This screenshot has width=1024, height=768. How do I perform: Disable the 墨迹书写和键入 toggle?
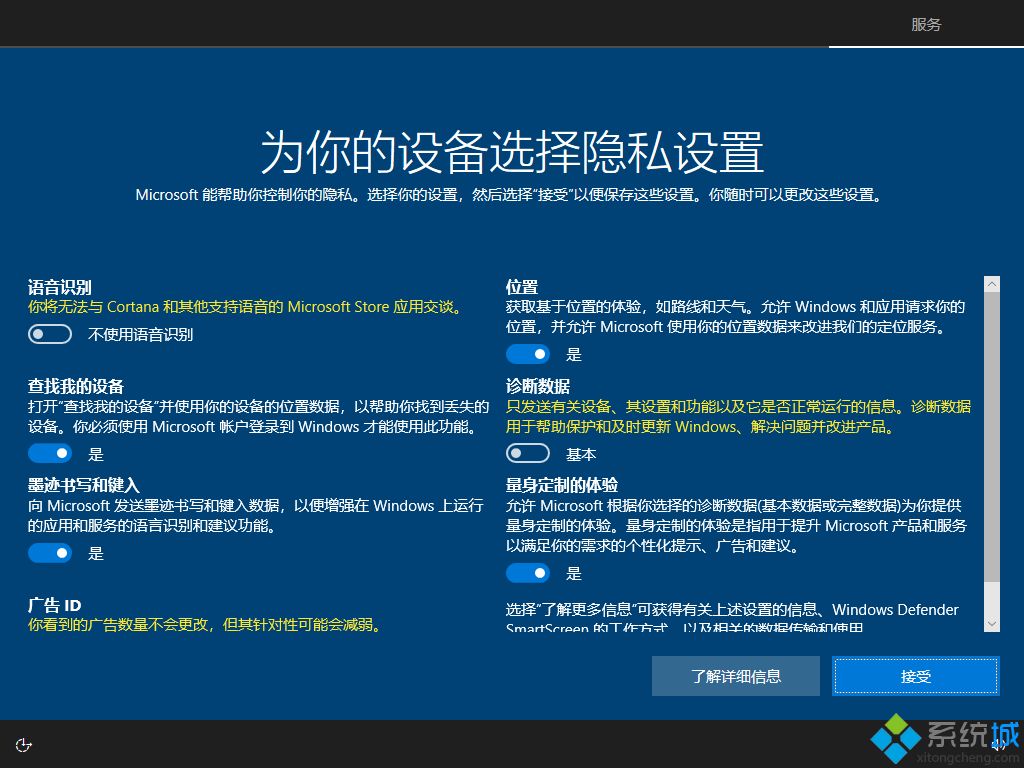click(50, 553)
